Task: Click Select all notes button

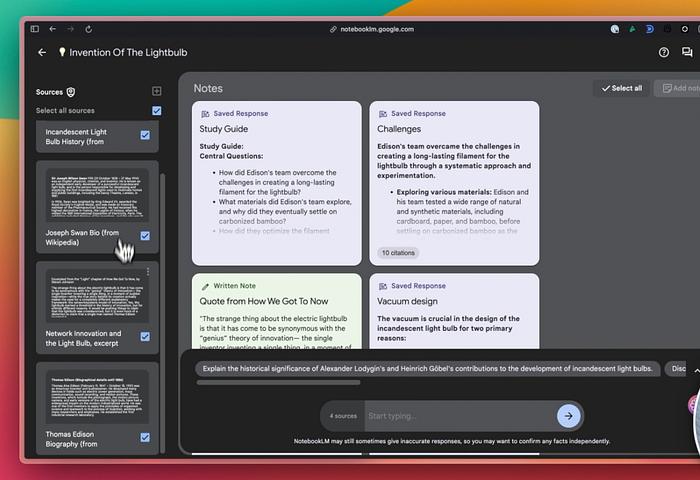Action: (621, 88)
